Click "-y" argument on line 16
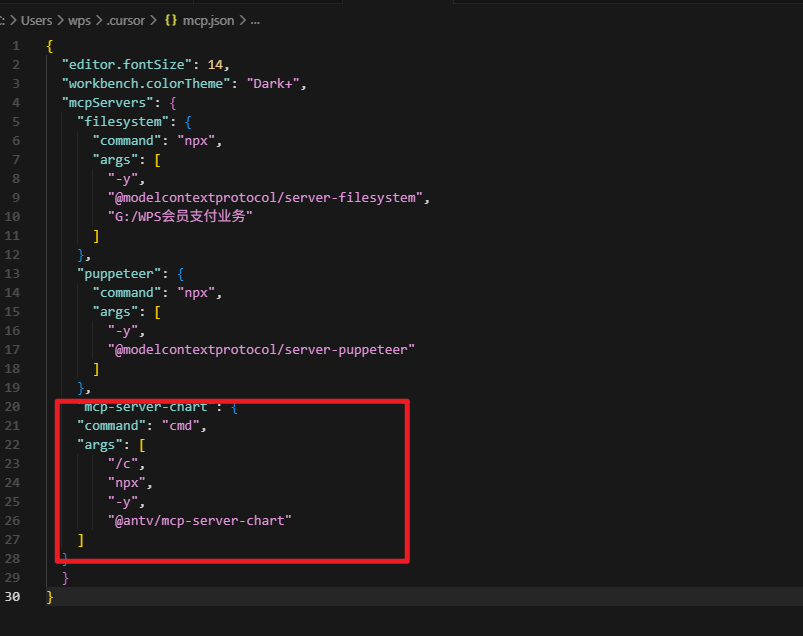803x636 pixels. pos(123,331)
